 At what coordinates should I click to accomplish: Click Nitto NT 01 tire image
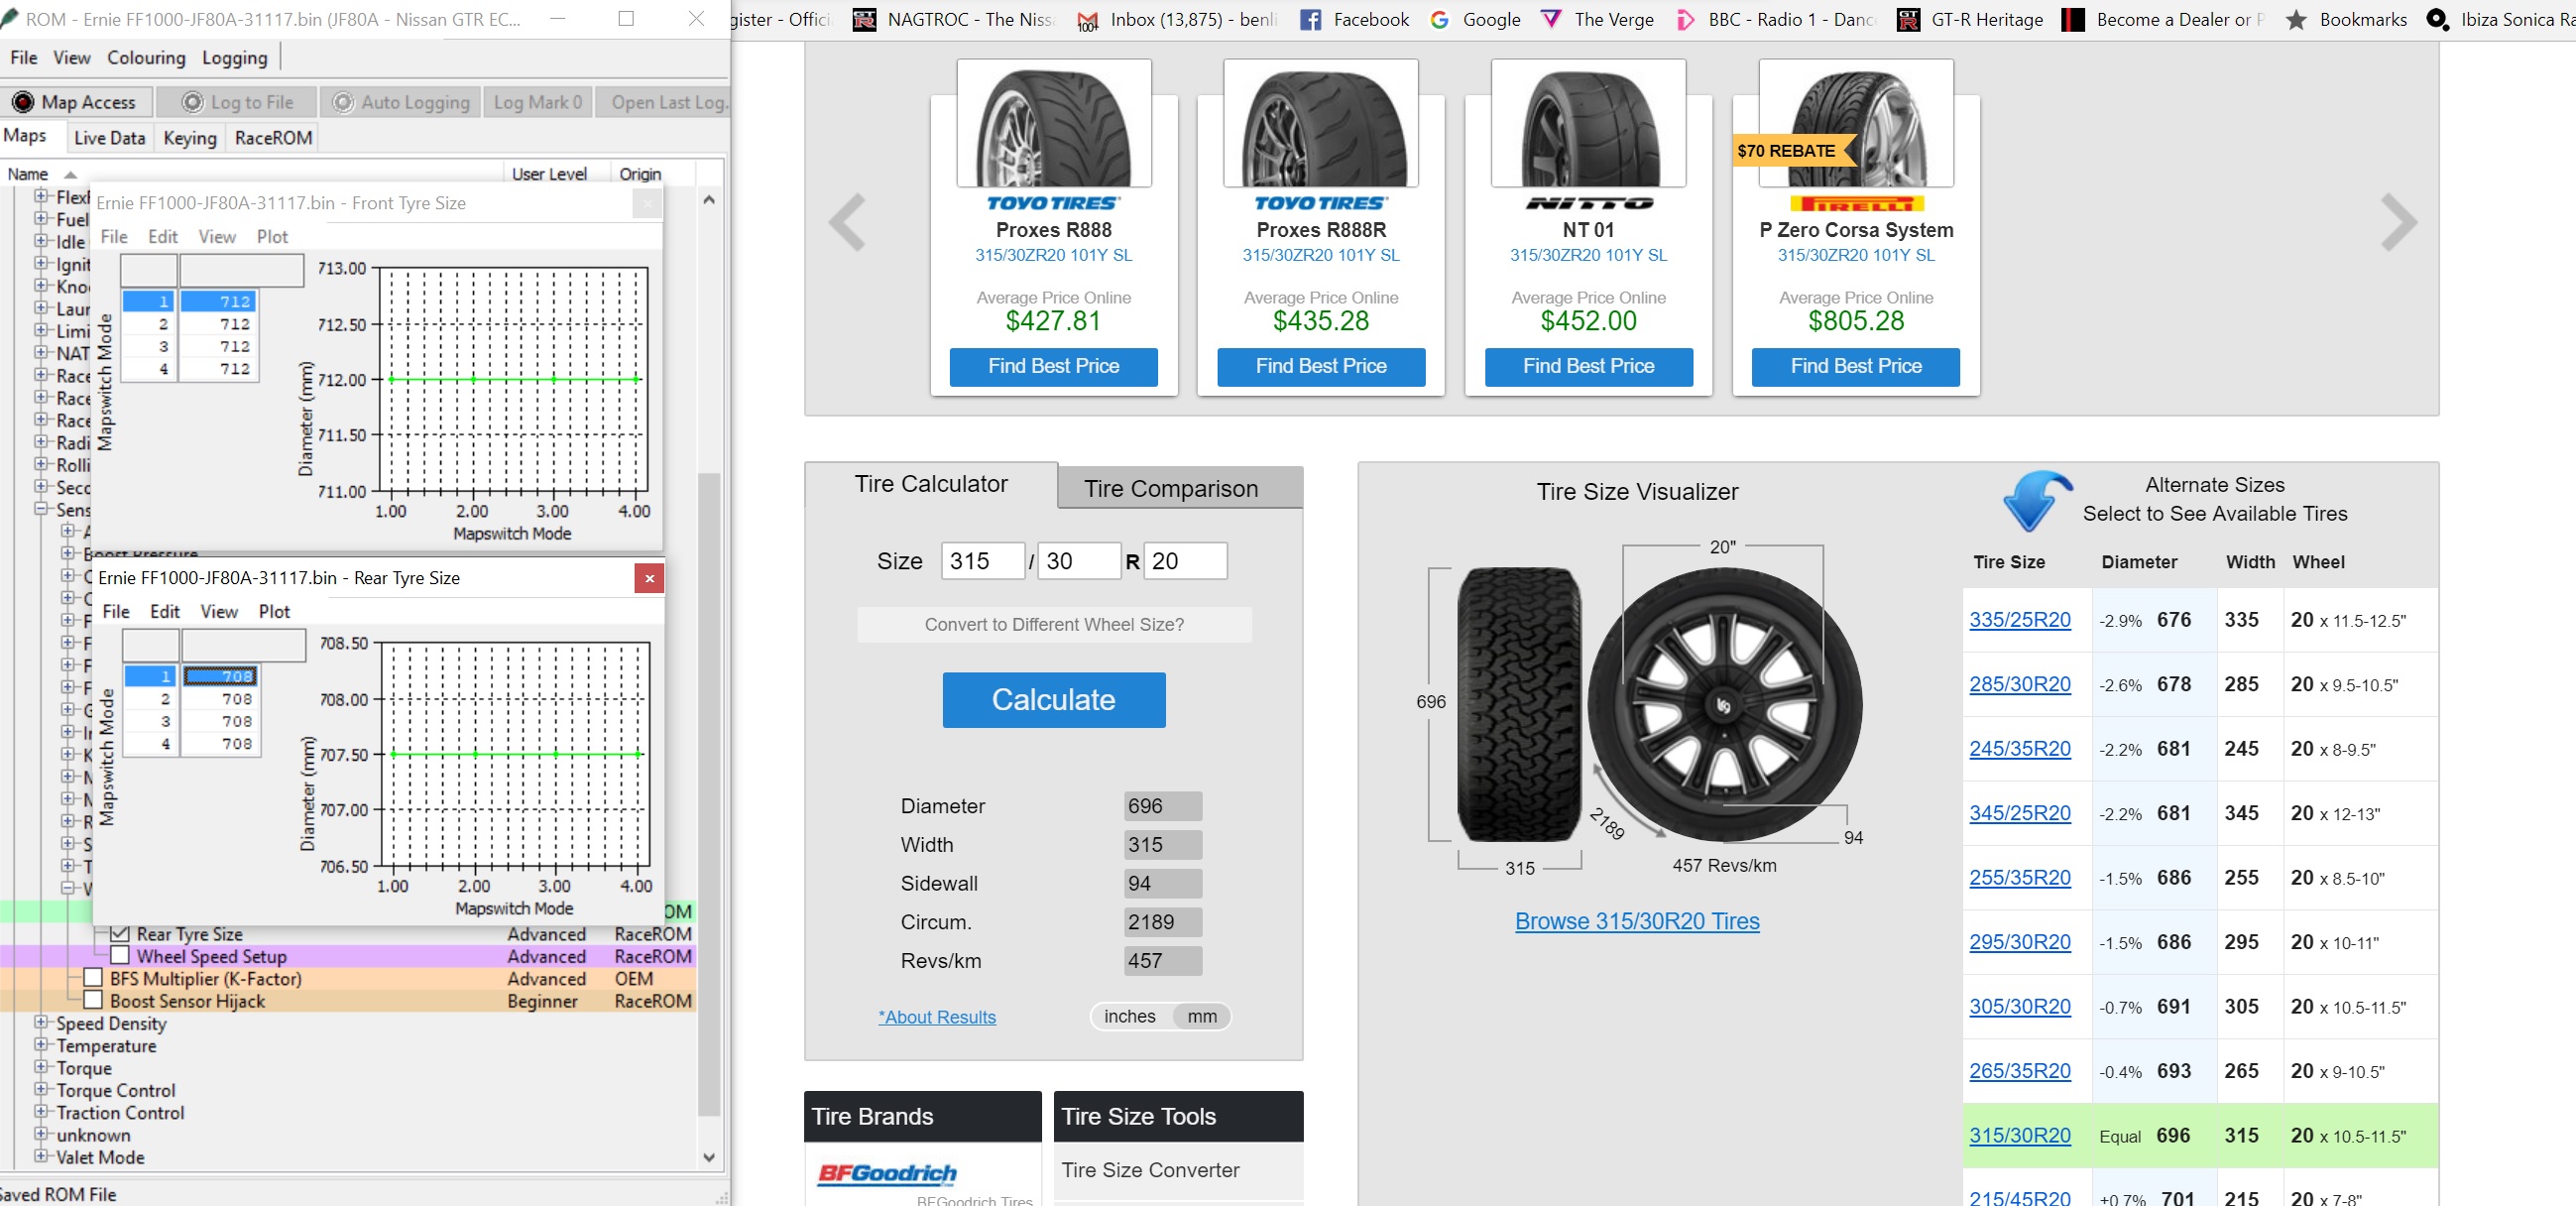tap(1588, 123)
